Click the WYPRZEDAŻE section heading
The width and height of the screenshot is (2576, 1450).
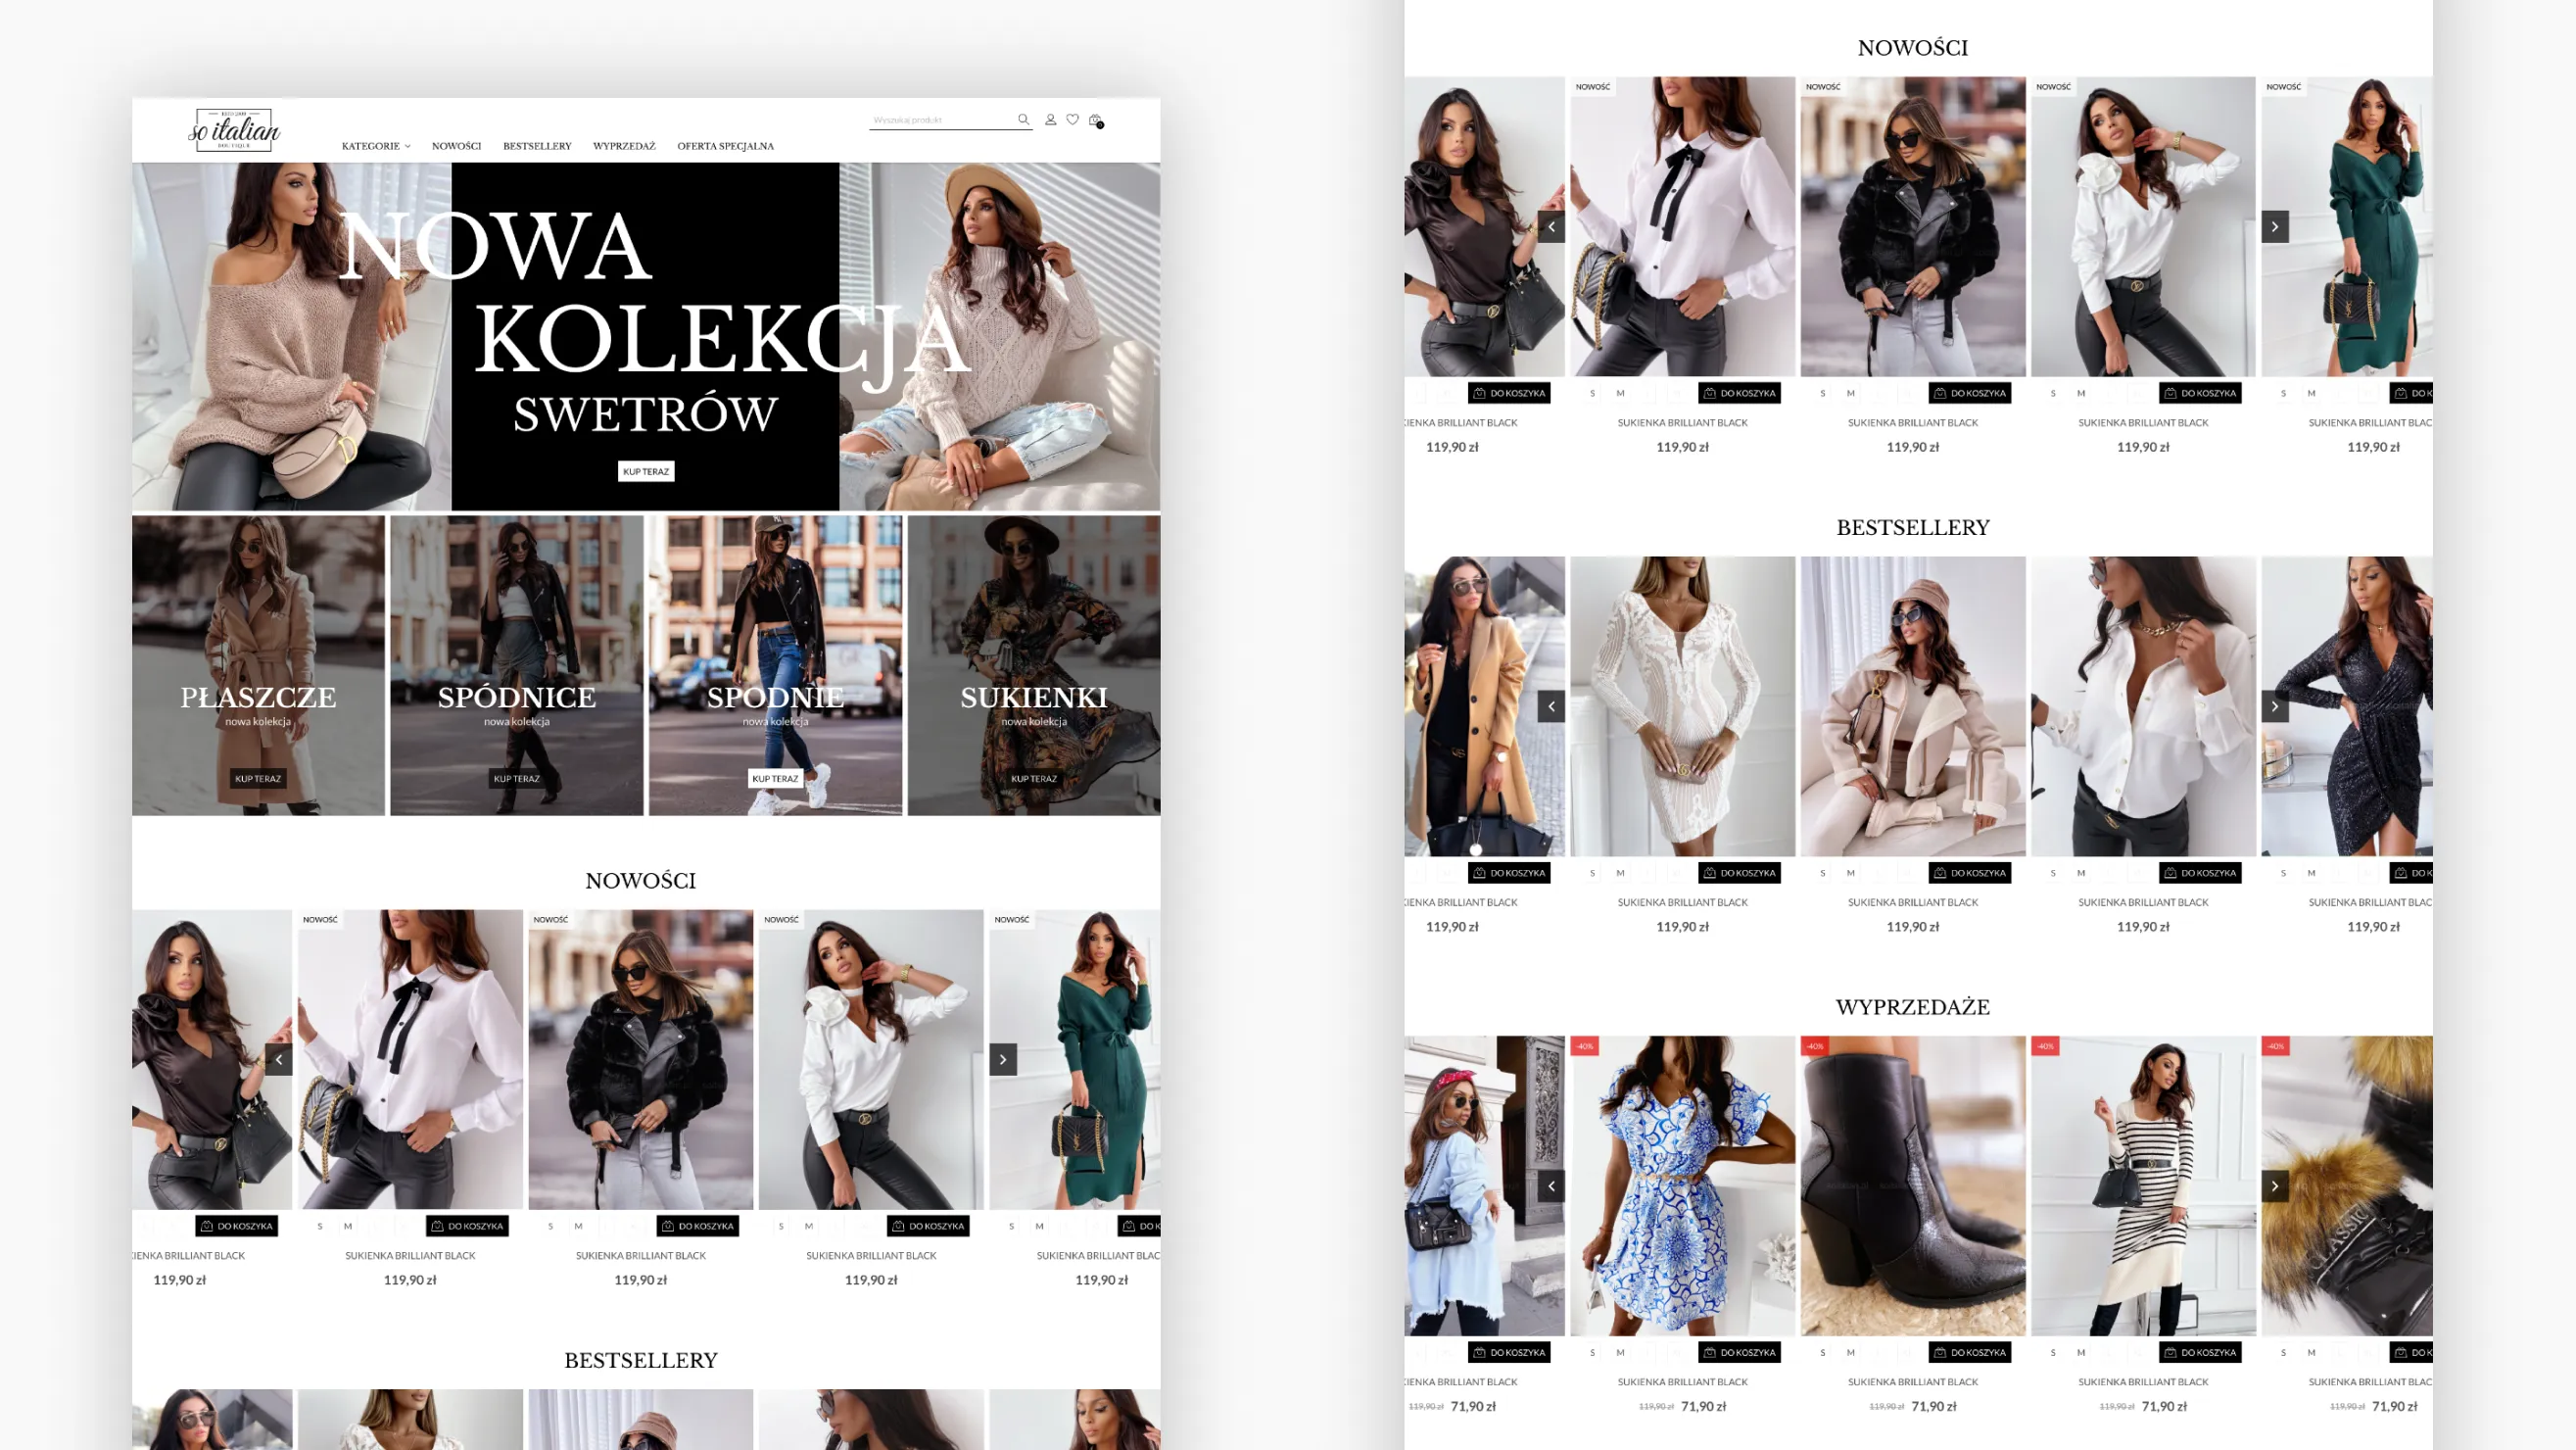click(1913, 1007)
